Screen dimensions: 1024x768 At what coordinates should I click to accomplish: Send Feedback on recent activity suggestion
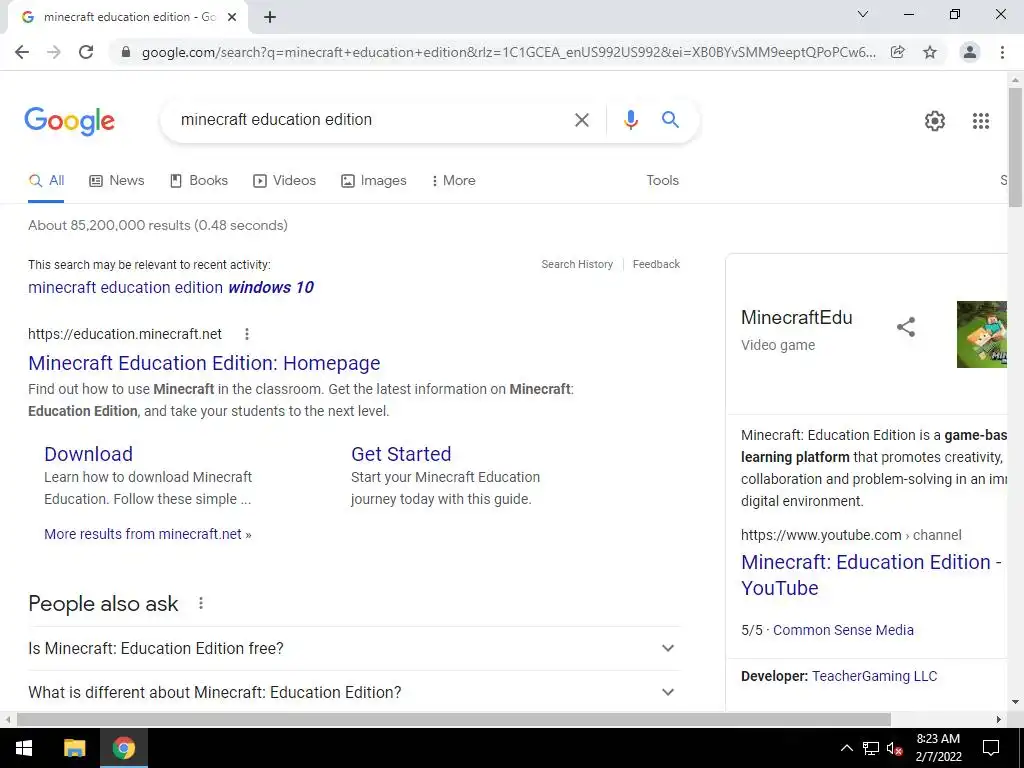click(656, 264)
